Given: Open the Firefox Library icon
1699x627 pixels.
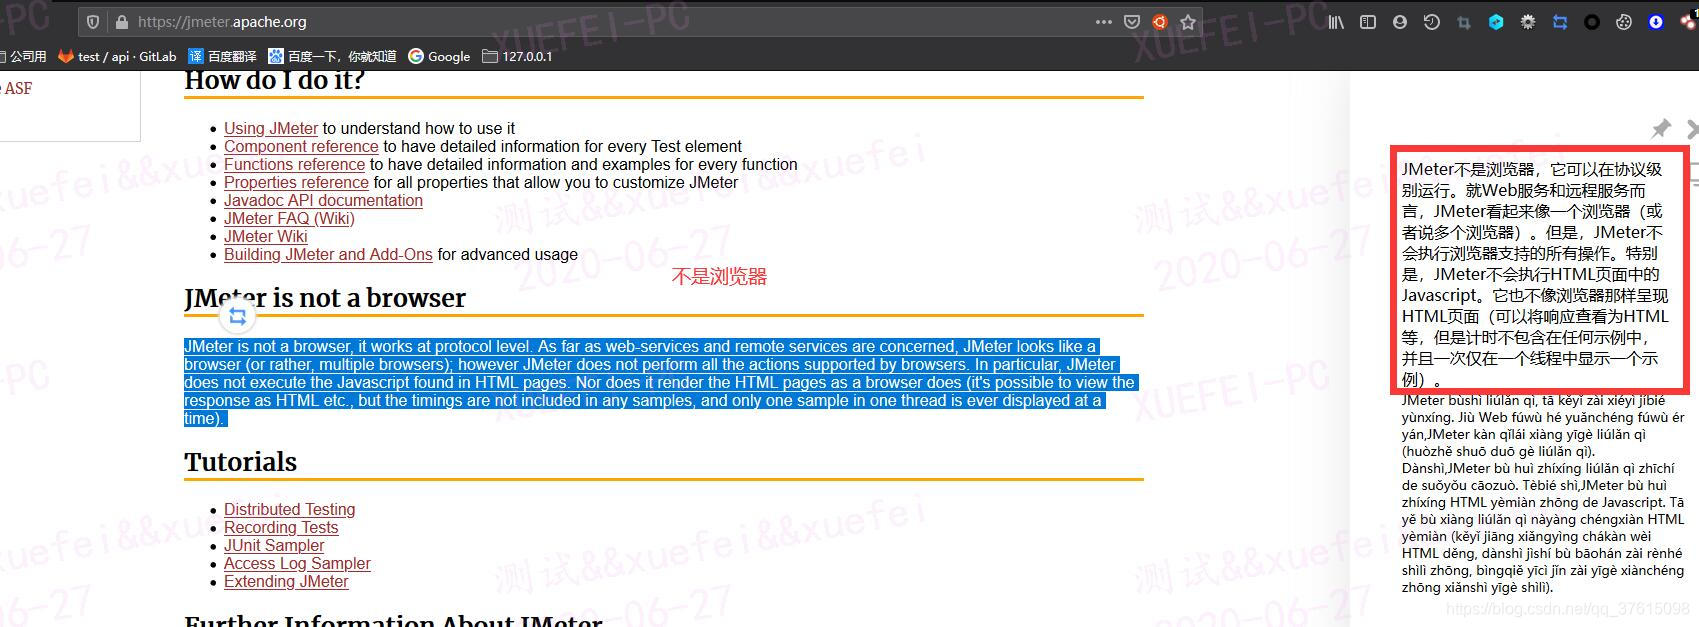Looking at the screenshot, I should tap(1336, 22).
